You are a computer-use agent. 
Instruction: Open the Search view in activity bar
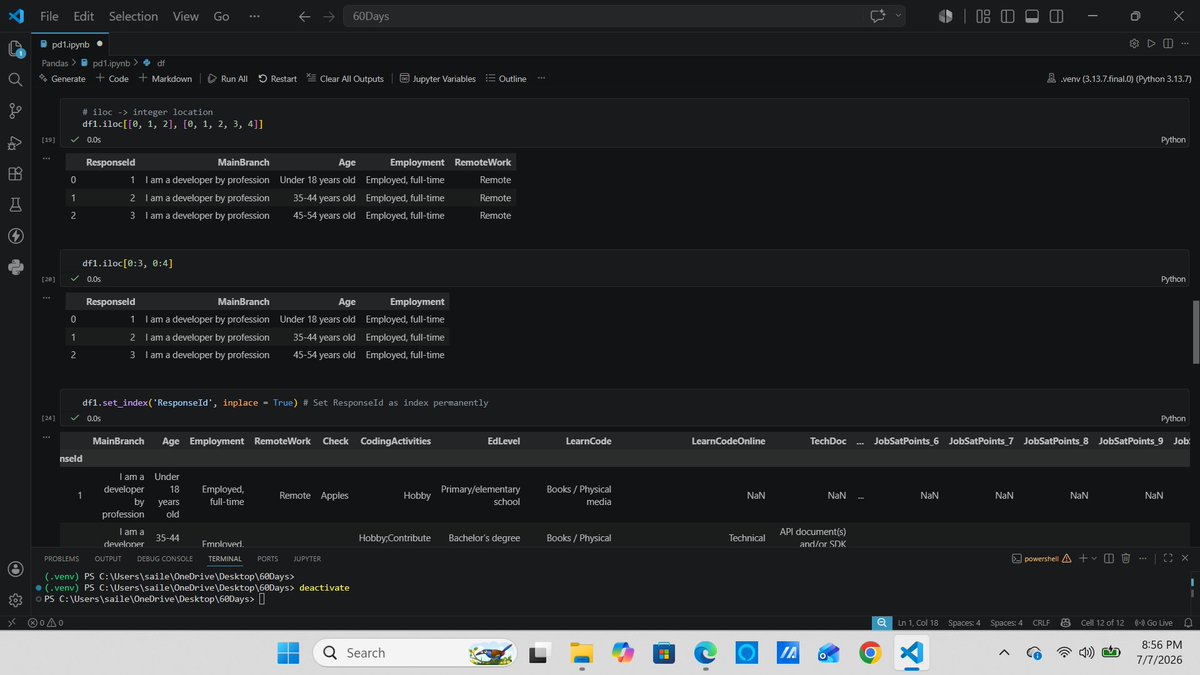15,79
